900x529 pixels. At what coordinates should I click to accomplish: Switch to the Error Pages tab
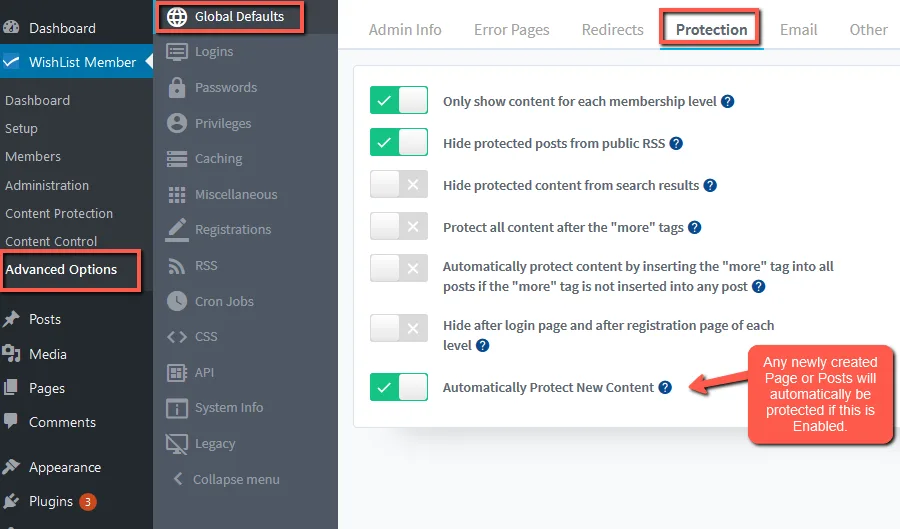tap(511, 30)
